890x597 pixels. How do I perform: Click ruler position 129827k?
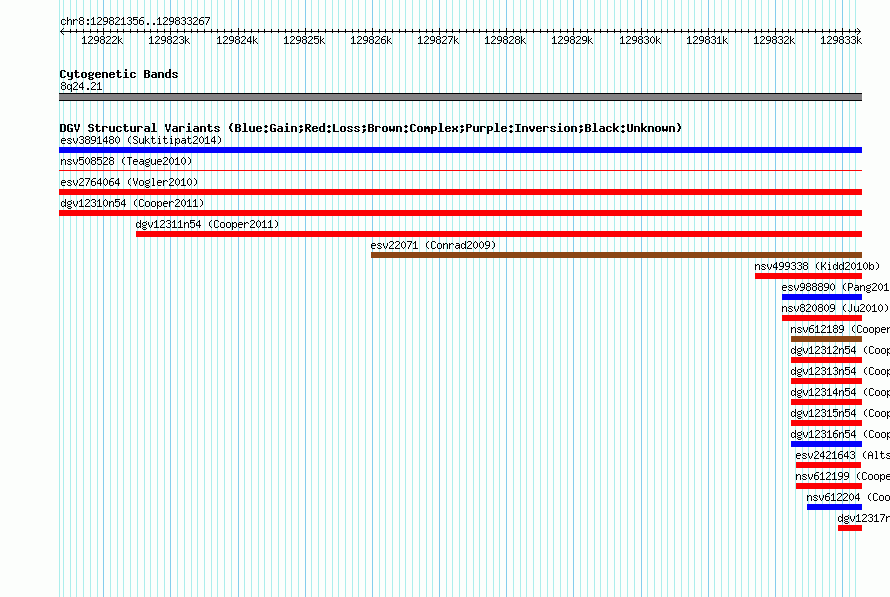(x=438, y=40)
